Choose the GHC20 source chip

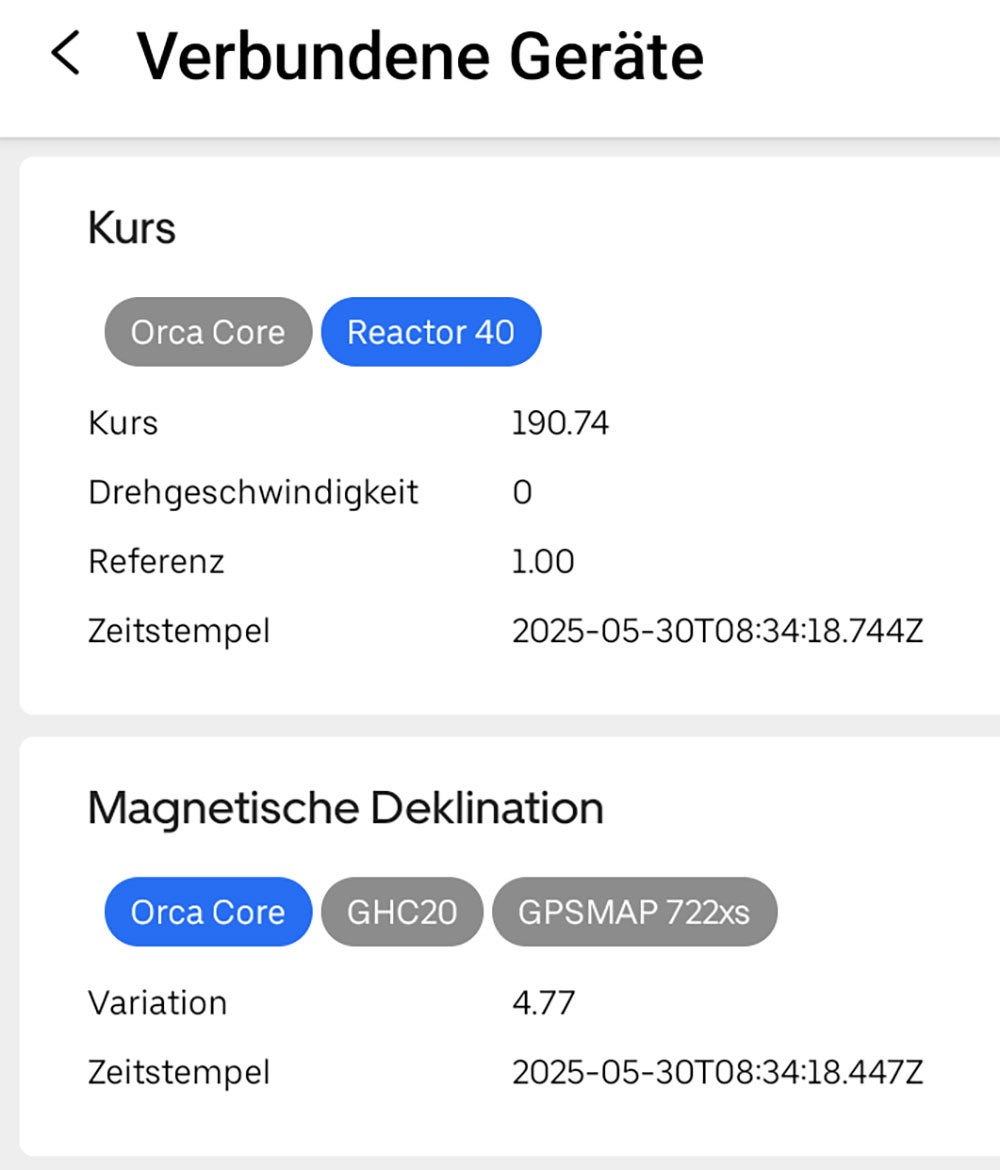(x=401, y=912)
